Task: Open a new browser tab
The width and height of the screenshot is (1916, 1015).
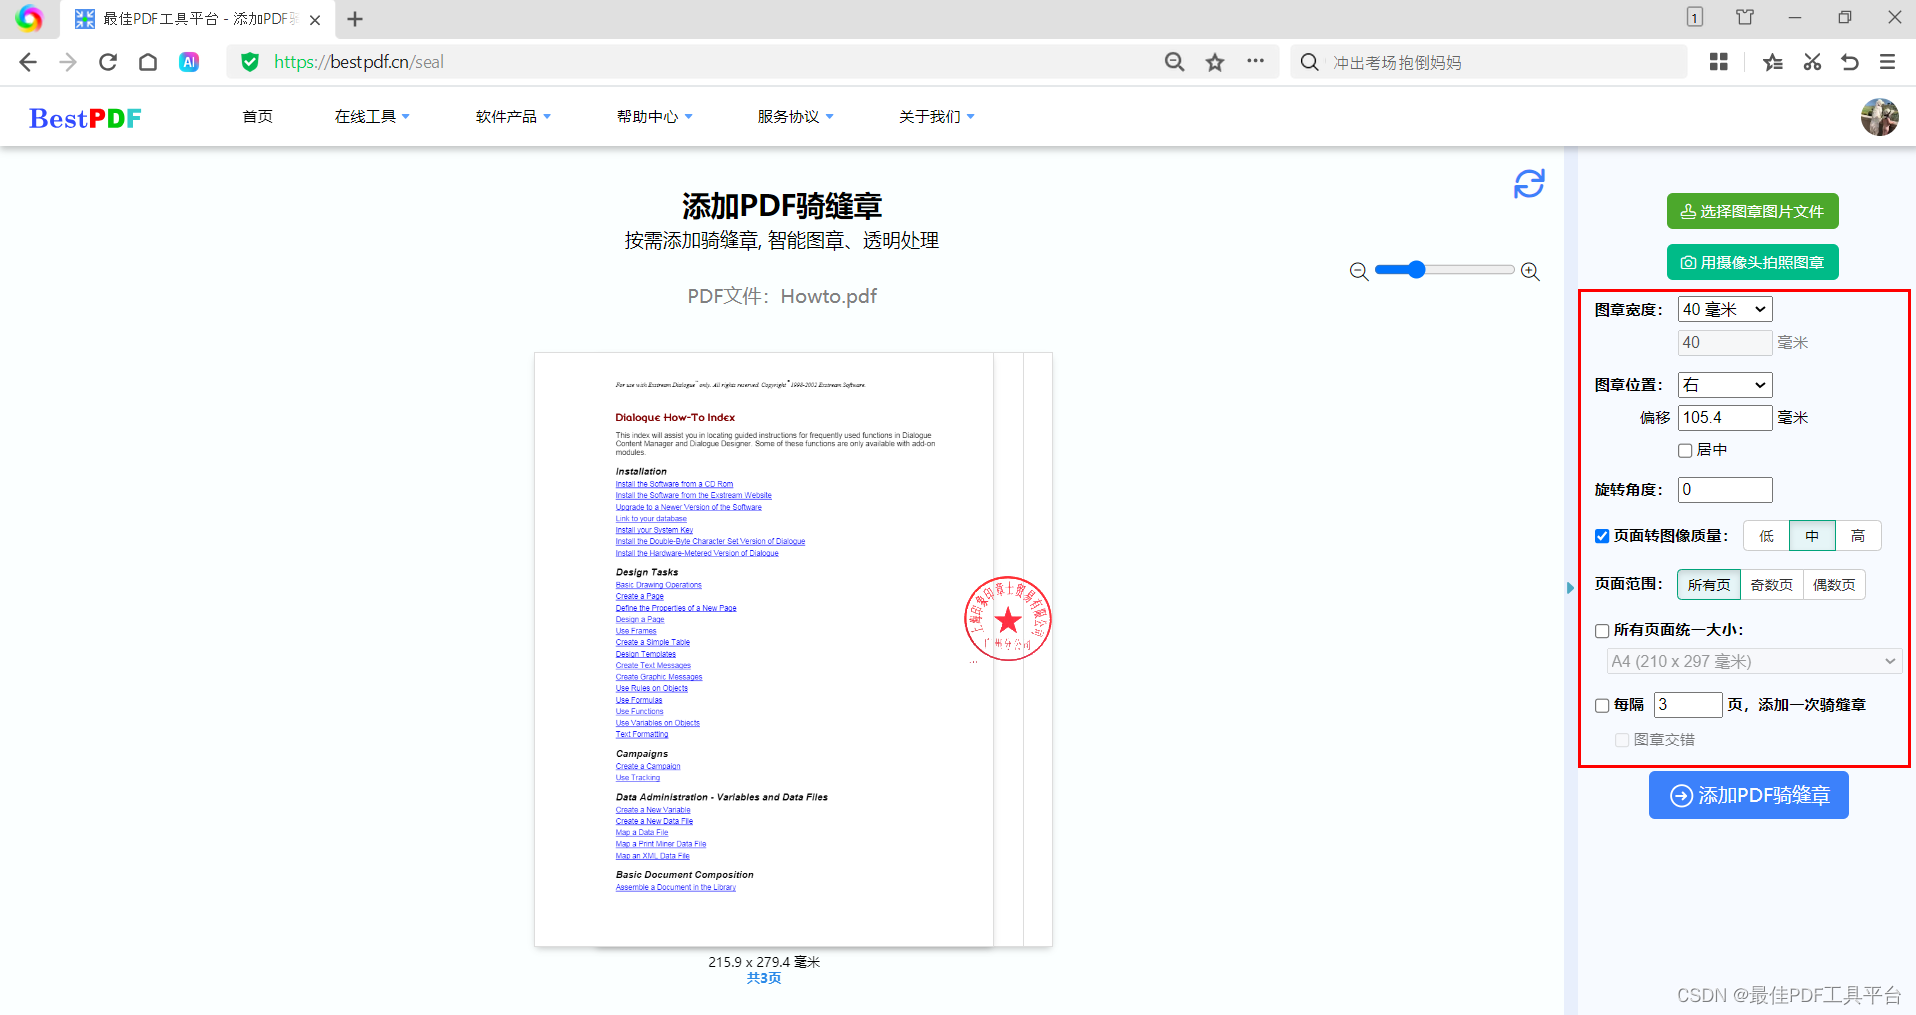Action: tap(355, 19)
